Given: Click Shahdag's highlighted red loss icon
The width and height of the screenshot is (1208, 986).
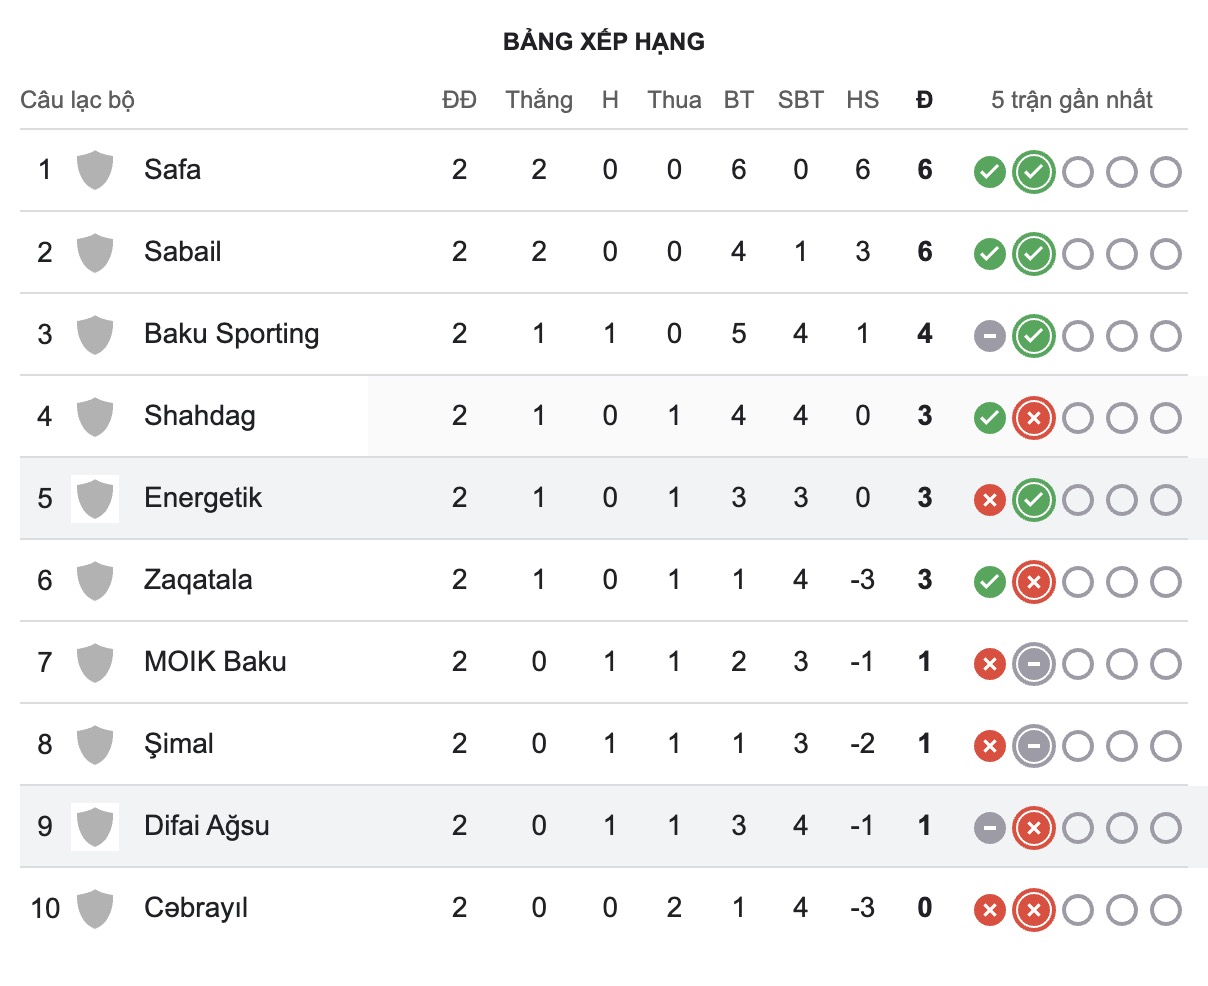Looking at the screenshot, I should (x=1033, y=418).
